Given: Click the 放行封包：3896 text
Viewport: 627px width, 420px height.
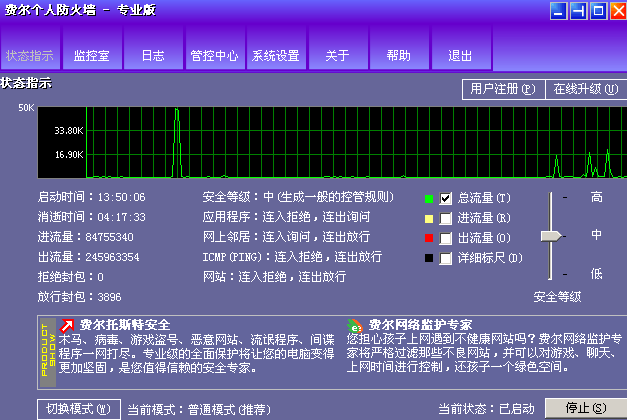Looking at the screenshot, I should click(x=79, y=297).
